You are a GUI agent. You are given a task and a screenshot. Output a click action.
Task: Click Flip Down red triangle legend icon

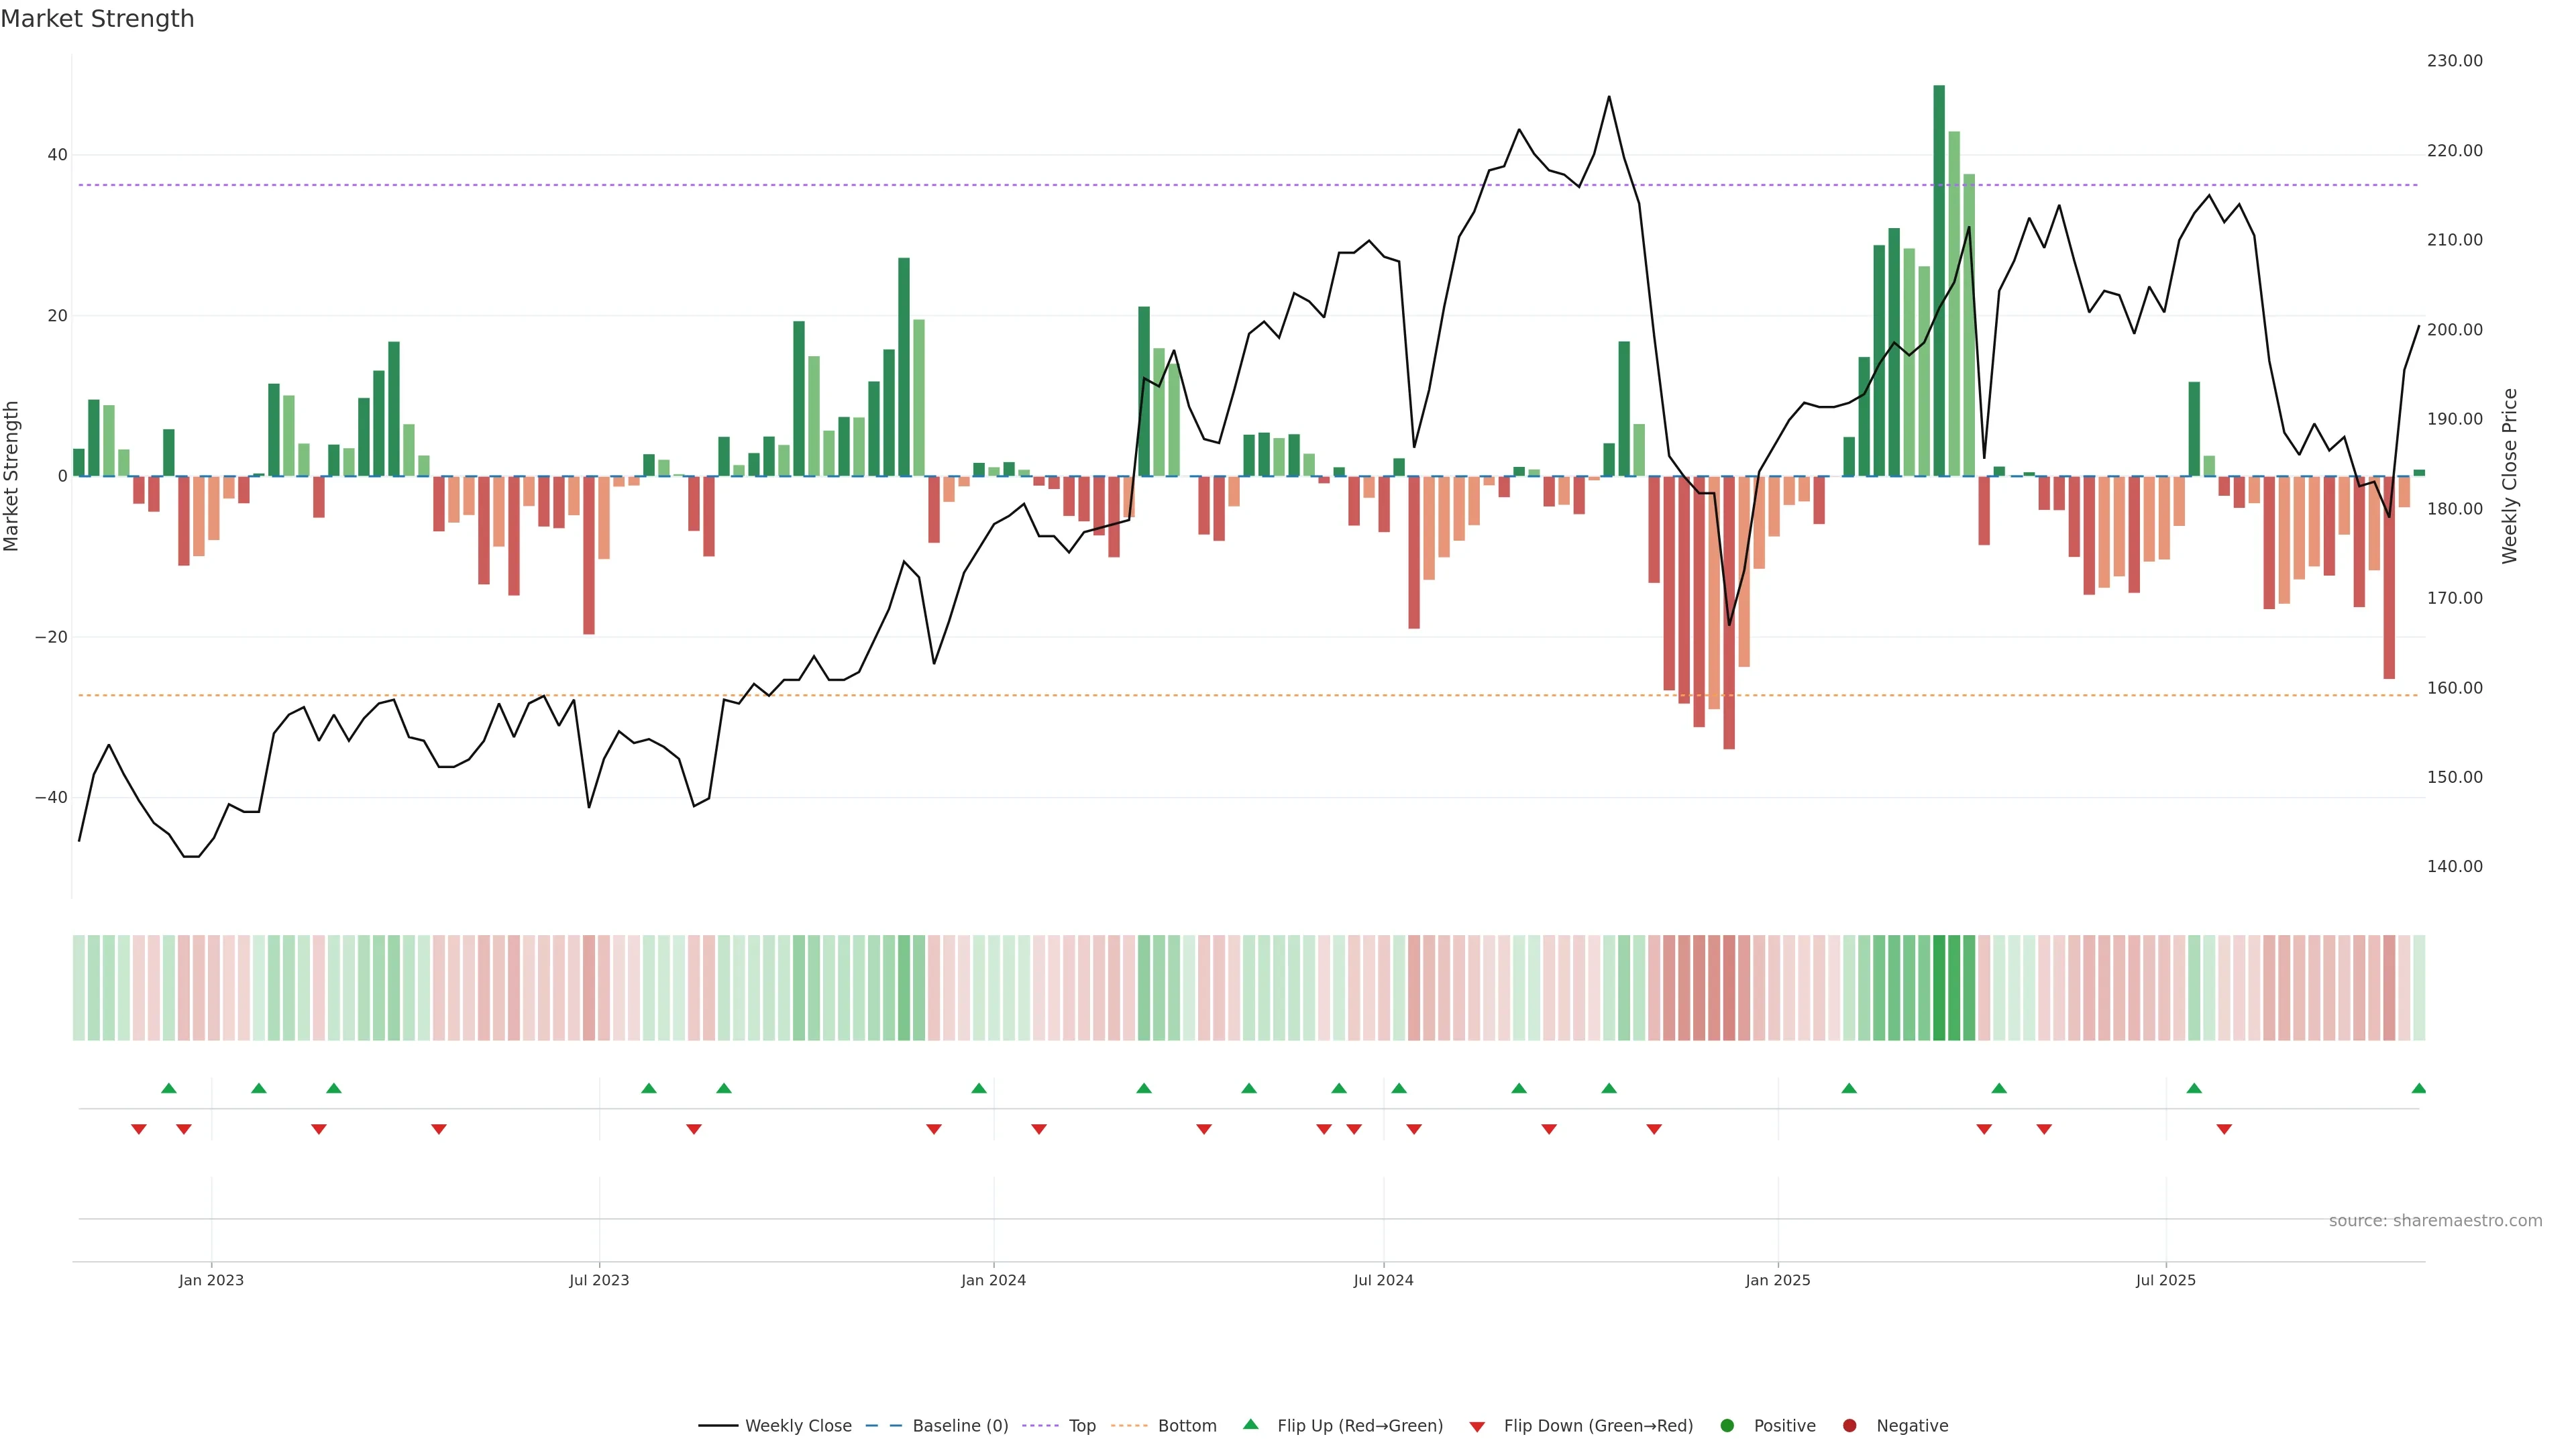1477,1427
